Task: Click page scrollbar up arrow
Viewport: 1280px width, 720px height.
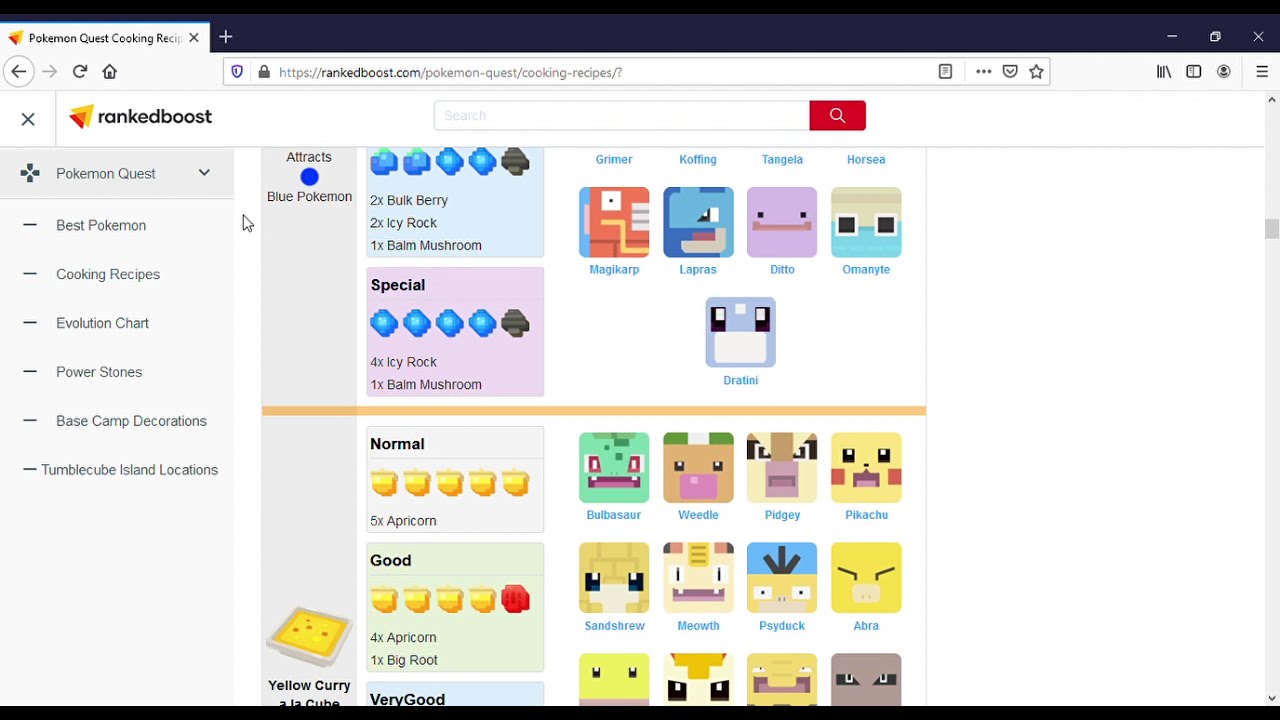Action: (1272, 99)
